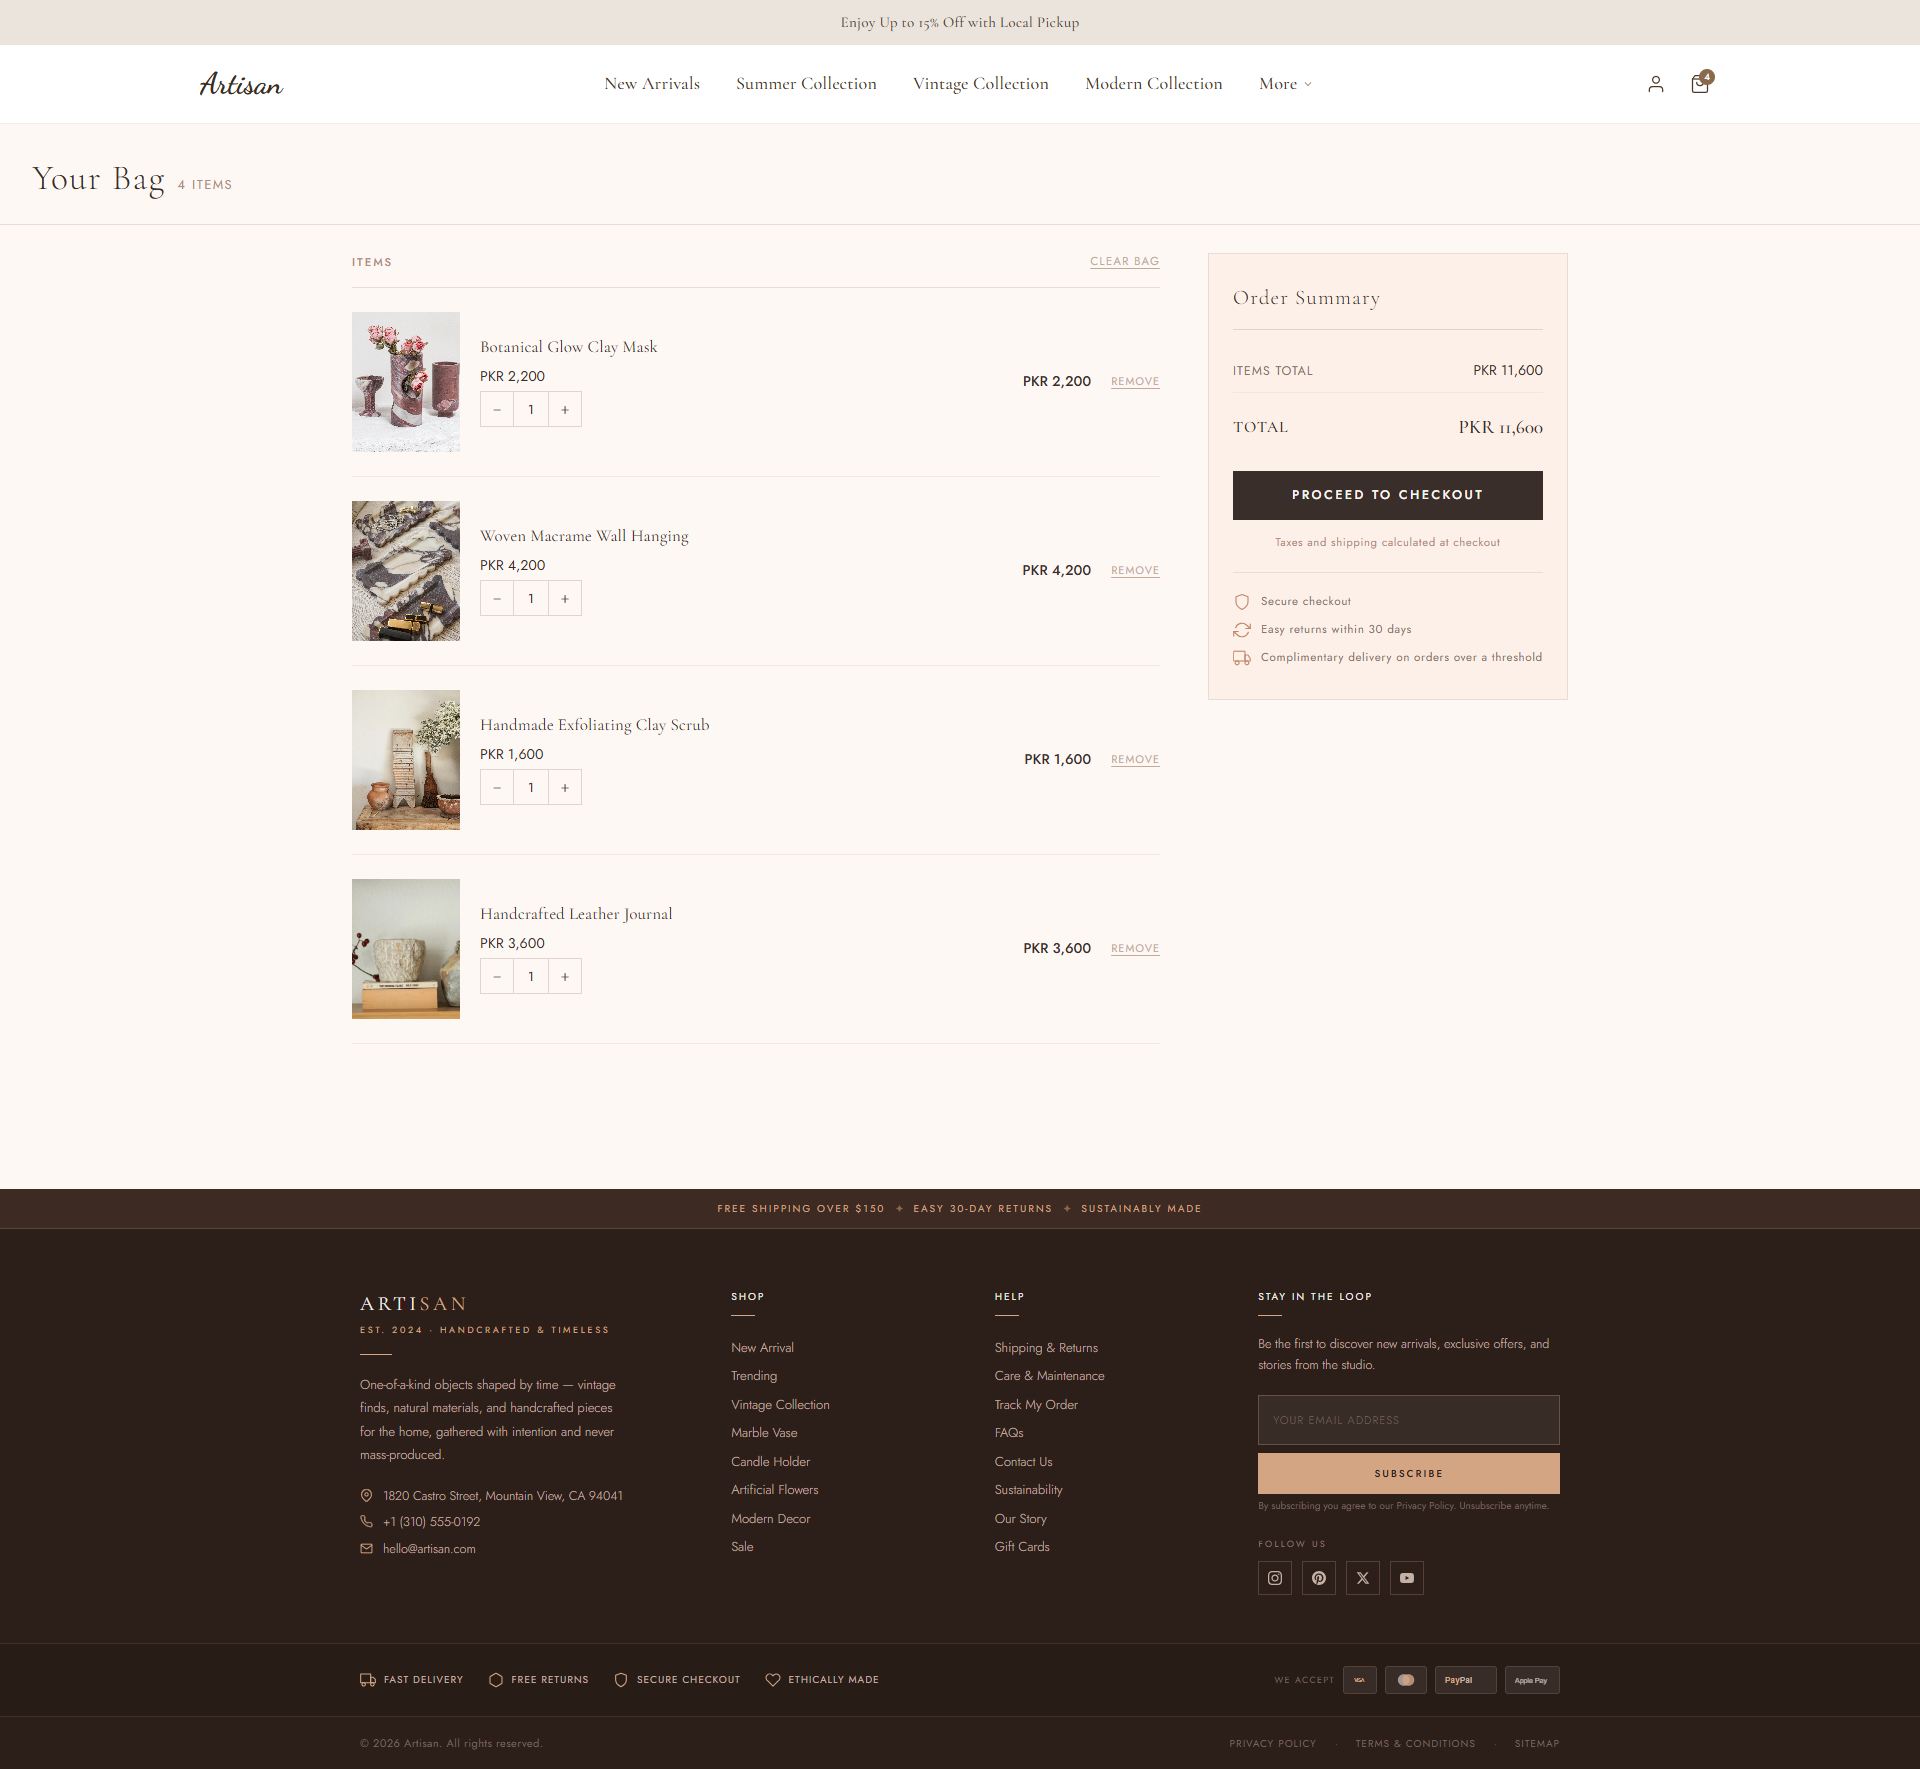Click the phone icon in footer
Viewport: 1920px width, 1769px height.
coord(366,1522)
